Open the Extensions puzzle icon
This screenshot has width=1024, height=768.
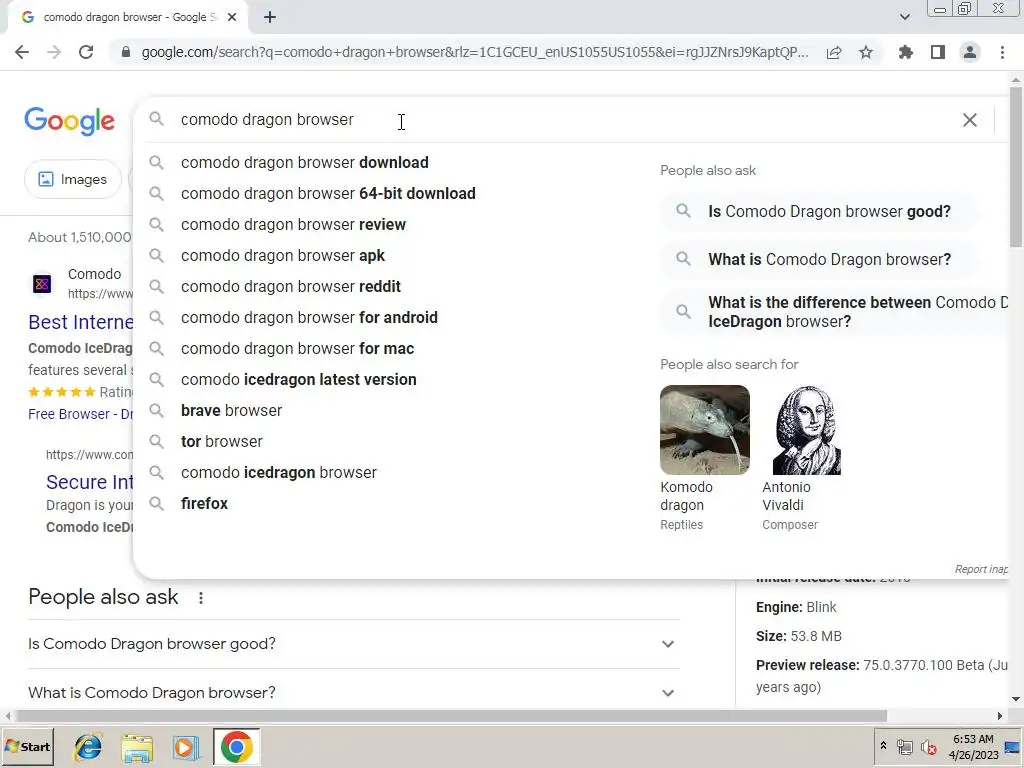tap(906, 52)
